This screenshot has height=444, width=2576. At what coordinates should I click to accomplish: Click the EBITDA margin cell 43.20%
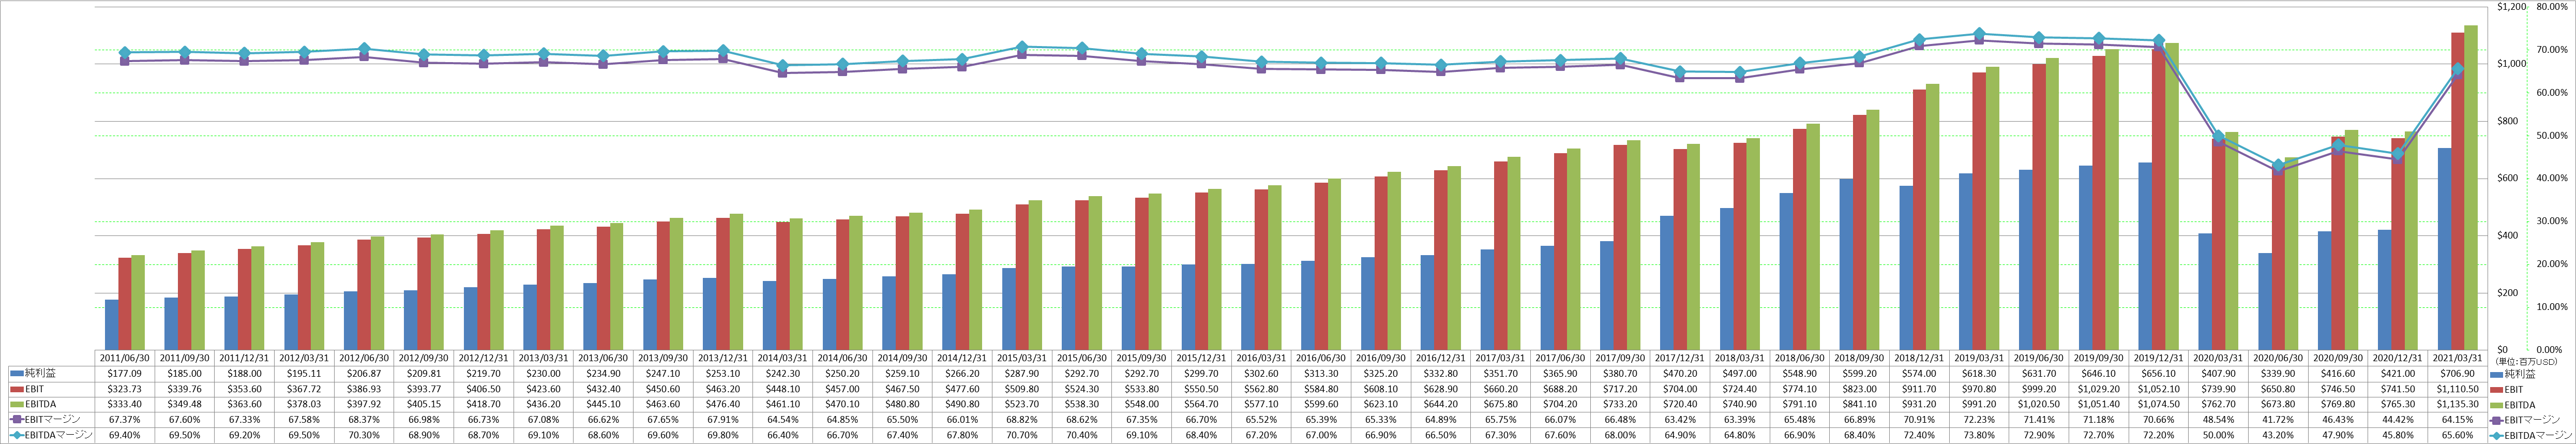(2278, 435)
